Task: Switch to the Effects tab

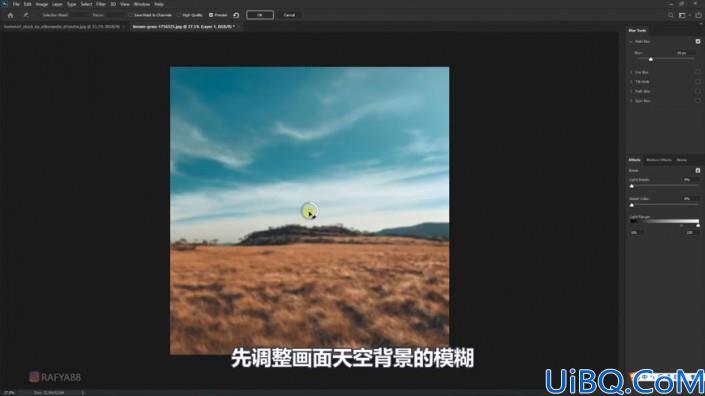Action: [x=634, y=160]
